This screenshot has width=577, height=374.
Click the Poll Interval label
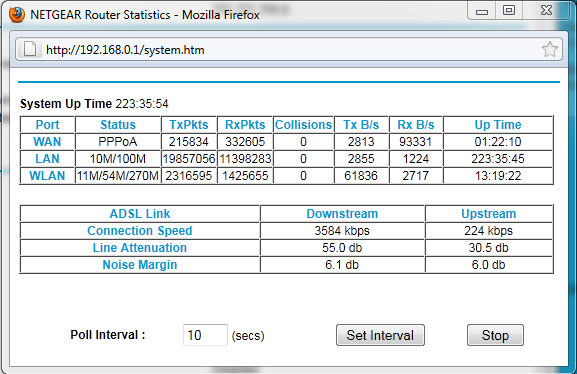[108, 335]
